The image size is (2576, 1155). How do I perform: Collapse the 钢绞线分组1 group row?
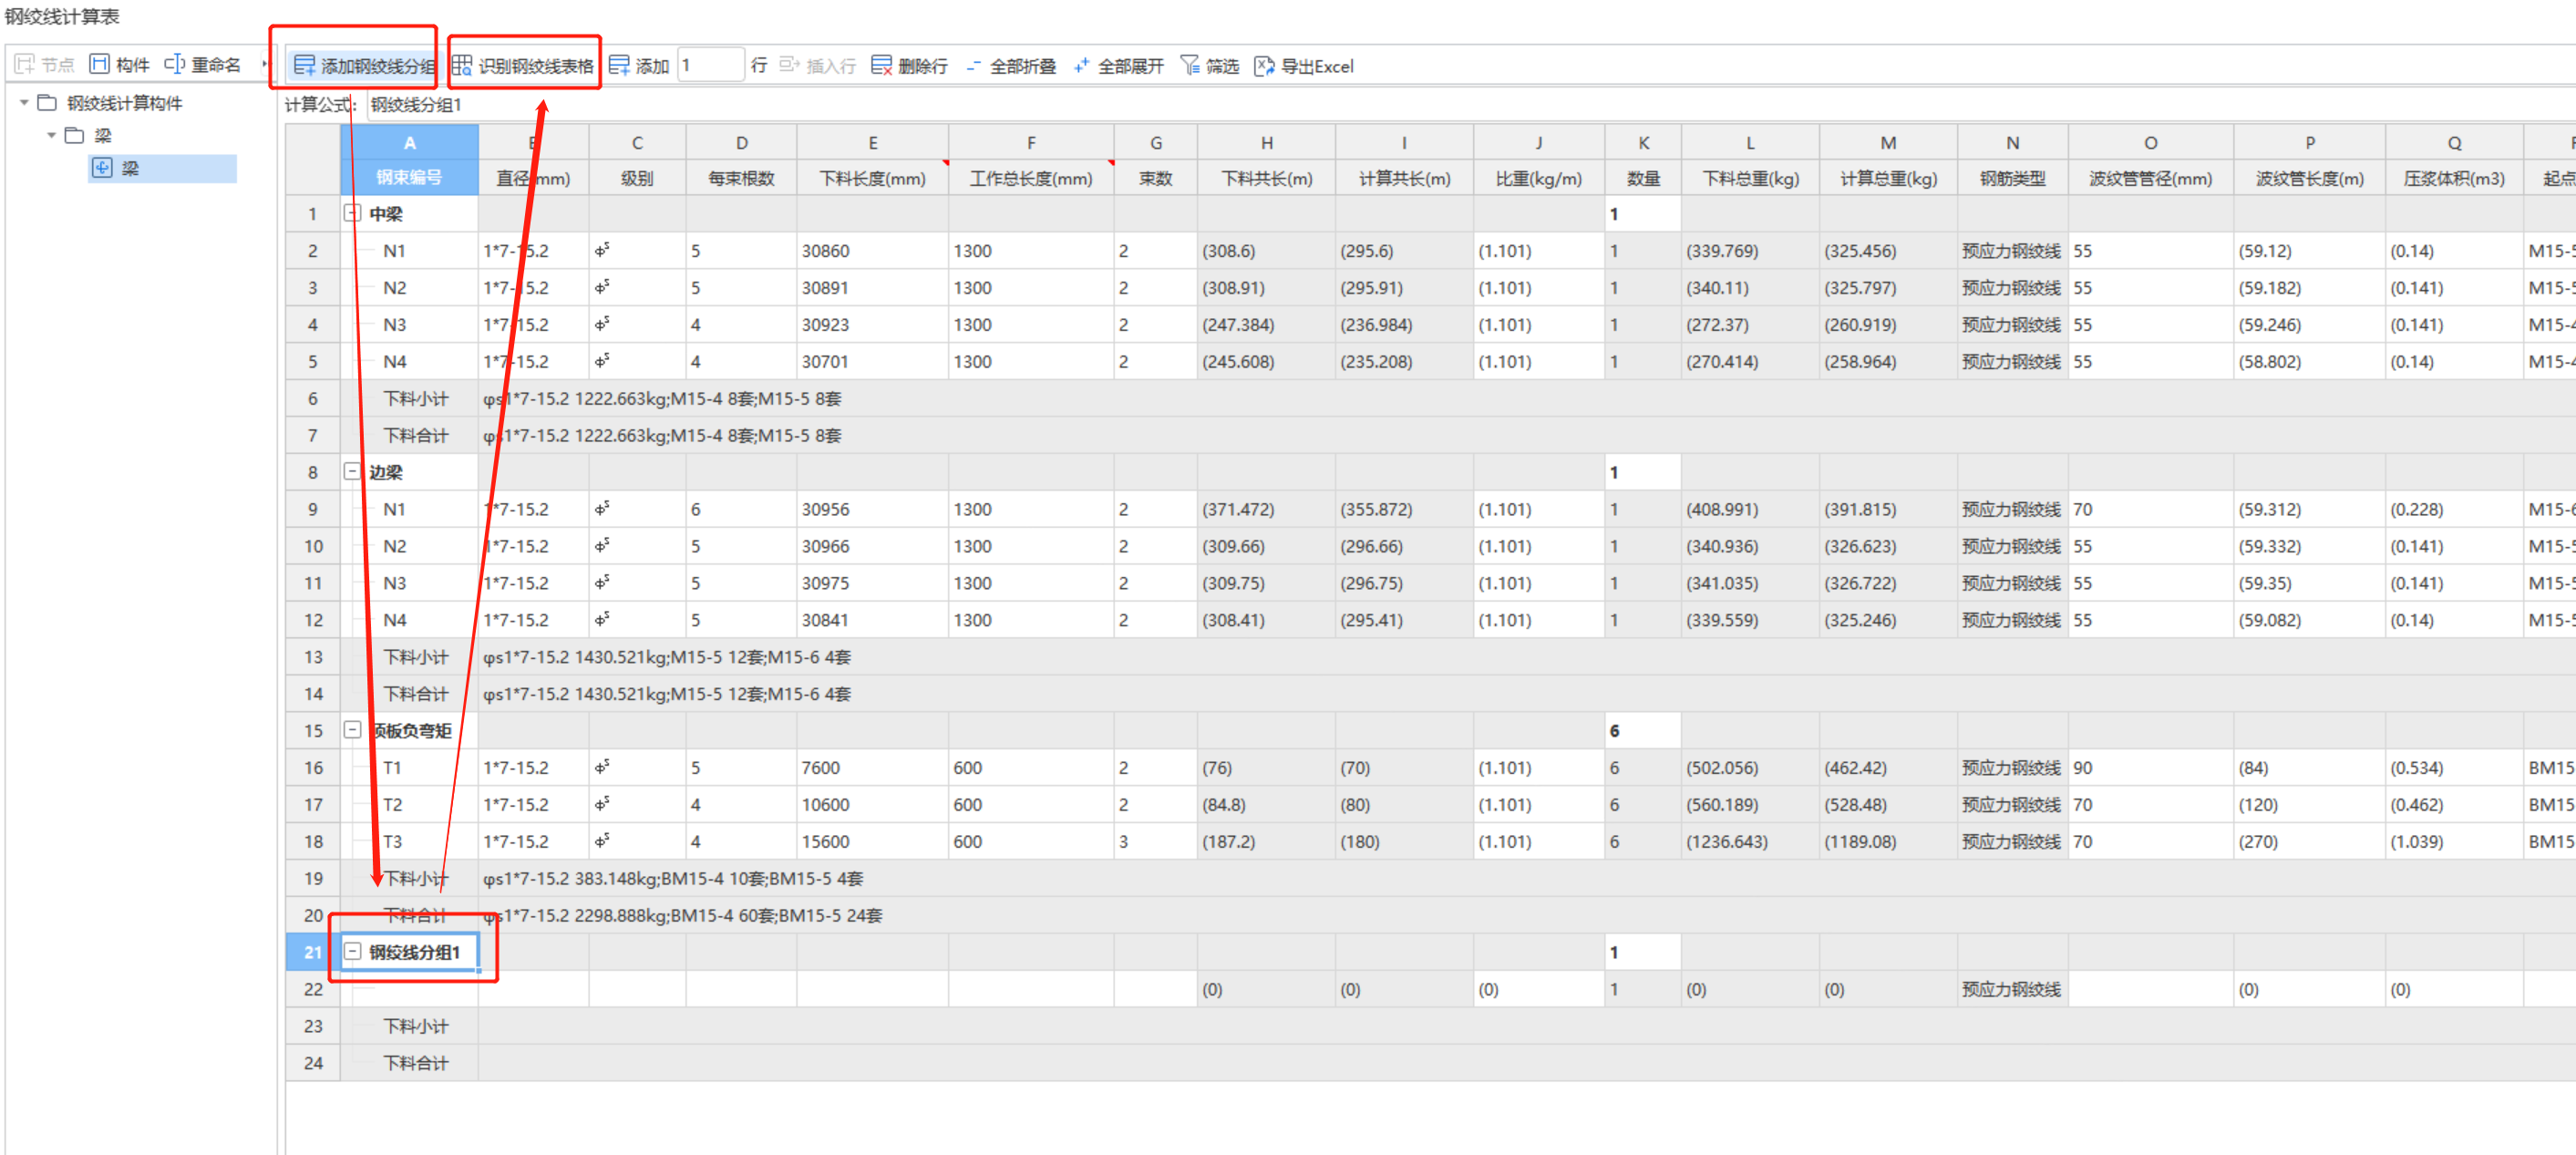click(x=352, y=952)
